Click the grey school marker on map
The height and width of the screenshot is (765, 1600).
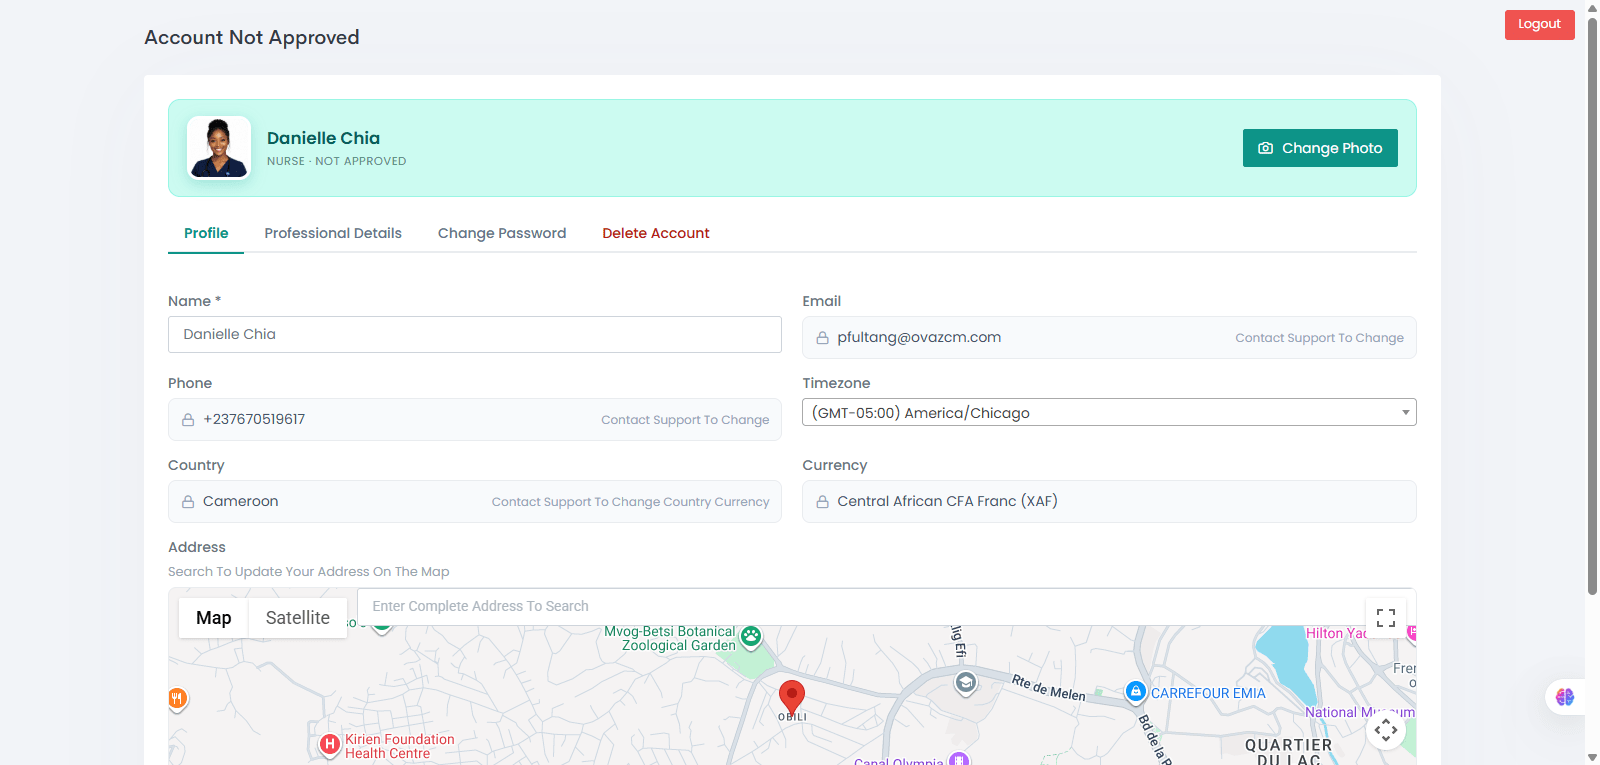[965, 683]
